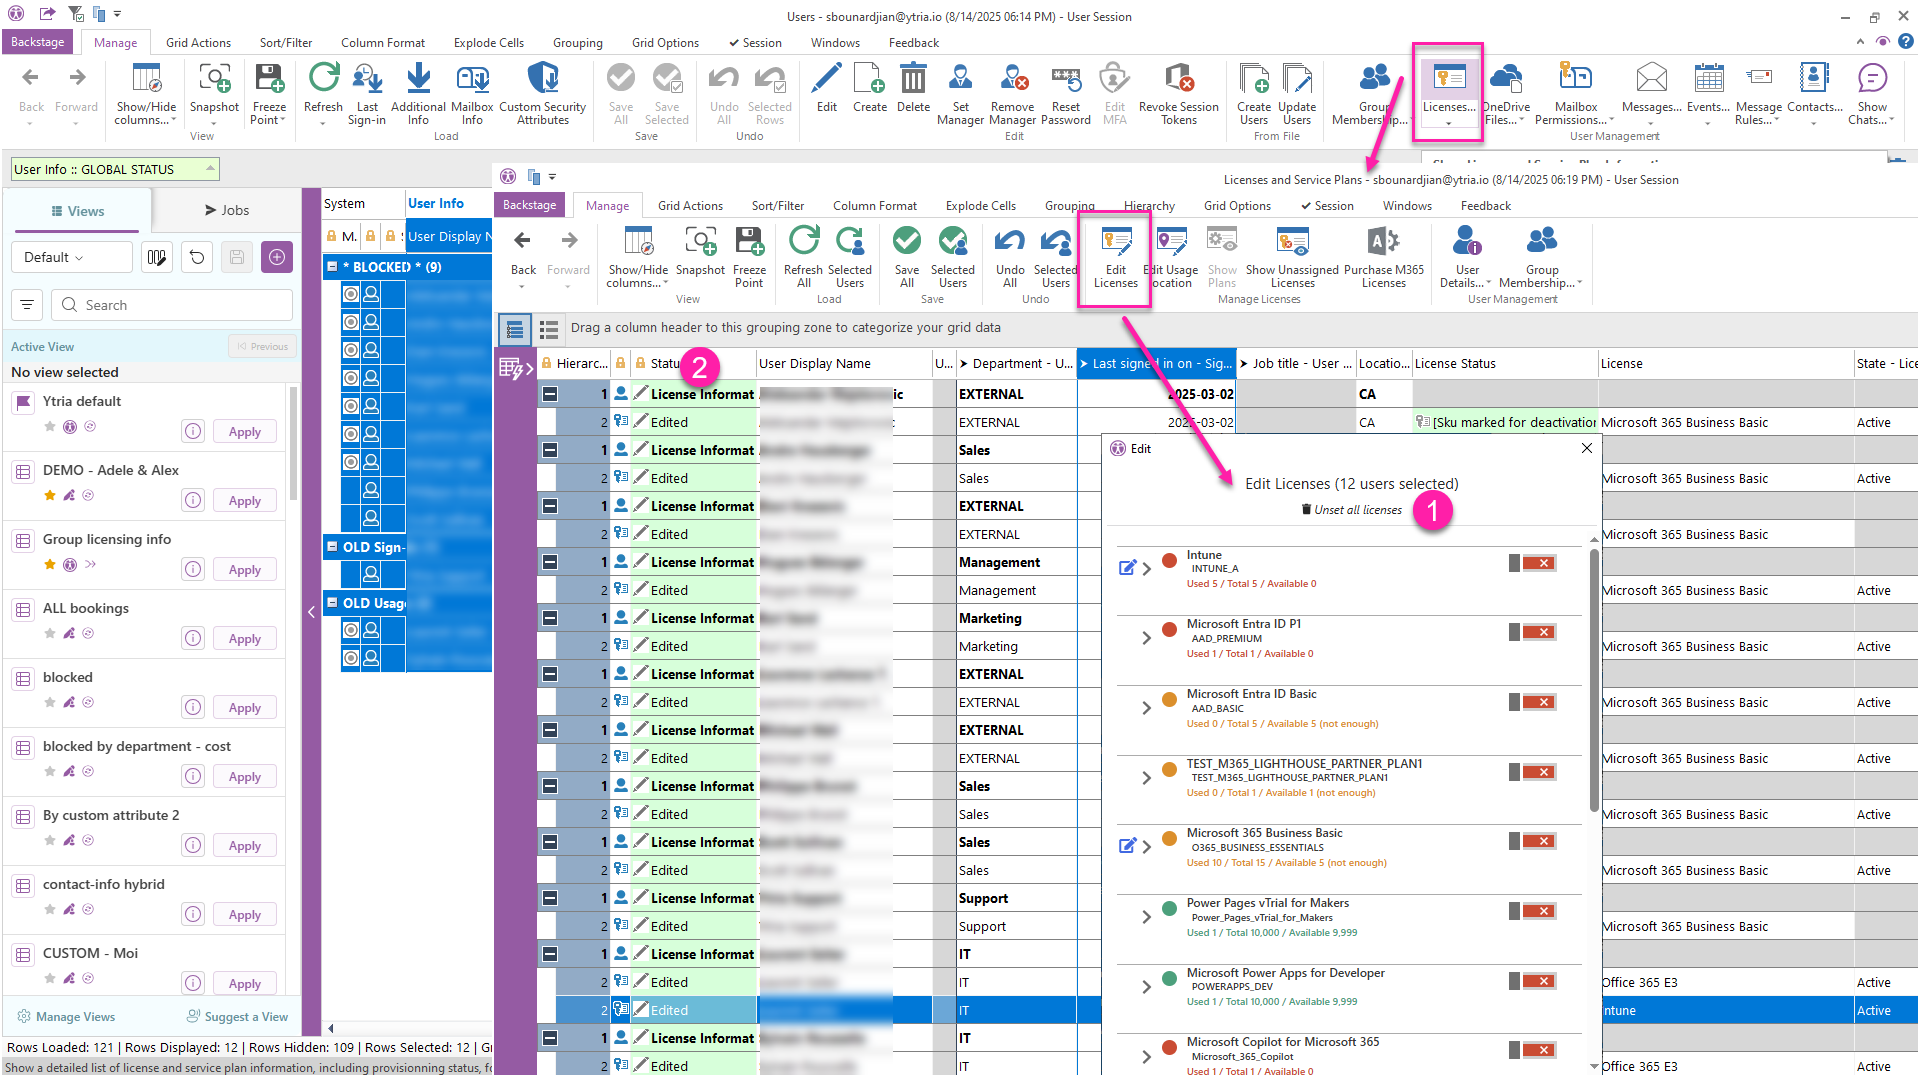Toggle the Microsoft 365 Business Basic license switch

coord(1533,841)
